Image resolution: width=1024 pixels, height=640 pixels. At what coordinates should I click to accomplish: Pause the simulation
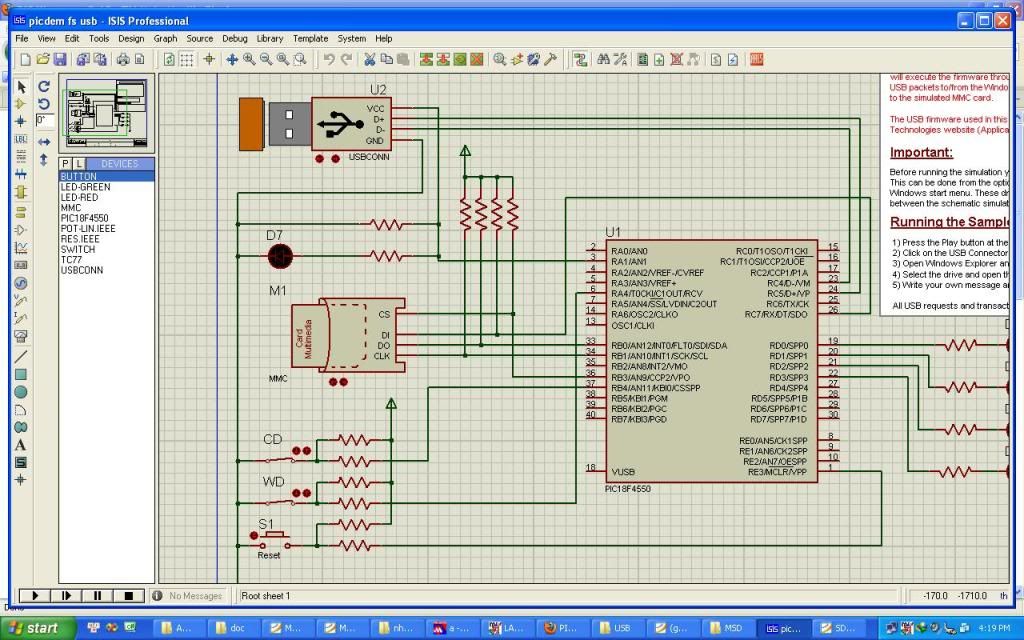[97, 596]
